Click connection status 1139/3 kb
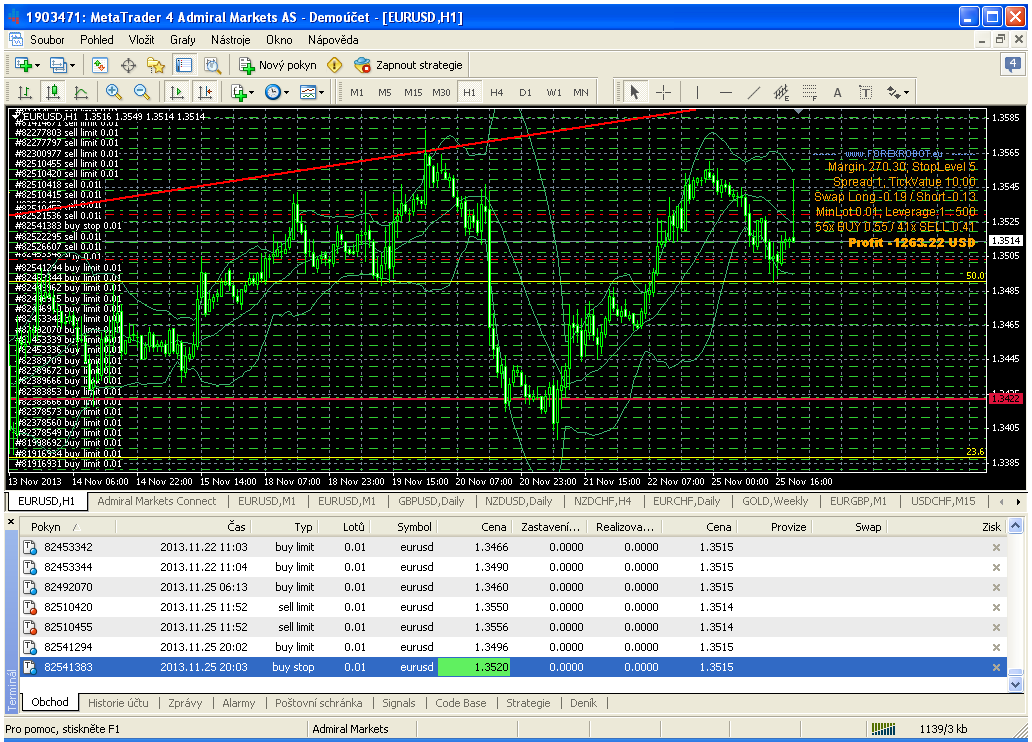This screenshot has width=1032, height=742. [x=943, y=729]
